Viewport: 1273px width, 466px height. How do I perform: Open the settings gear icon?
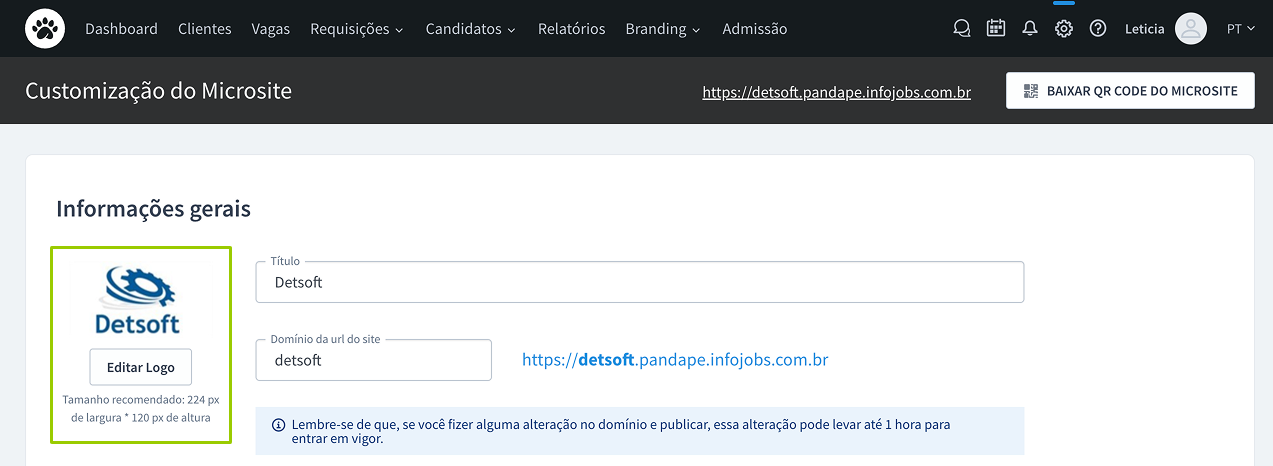pos(1064,29)
